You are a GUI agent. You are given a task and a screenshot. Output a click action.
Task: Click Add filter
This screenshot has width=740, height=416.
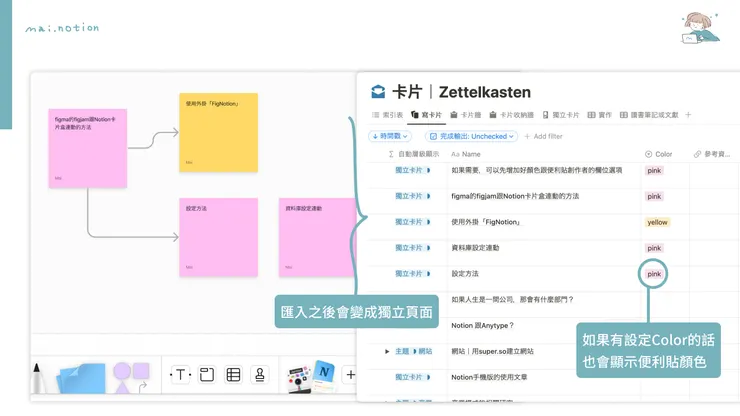(x=544, y=136)
